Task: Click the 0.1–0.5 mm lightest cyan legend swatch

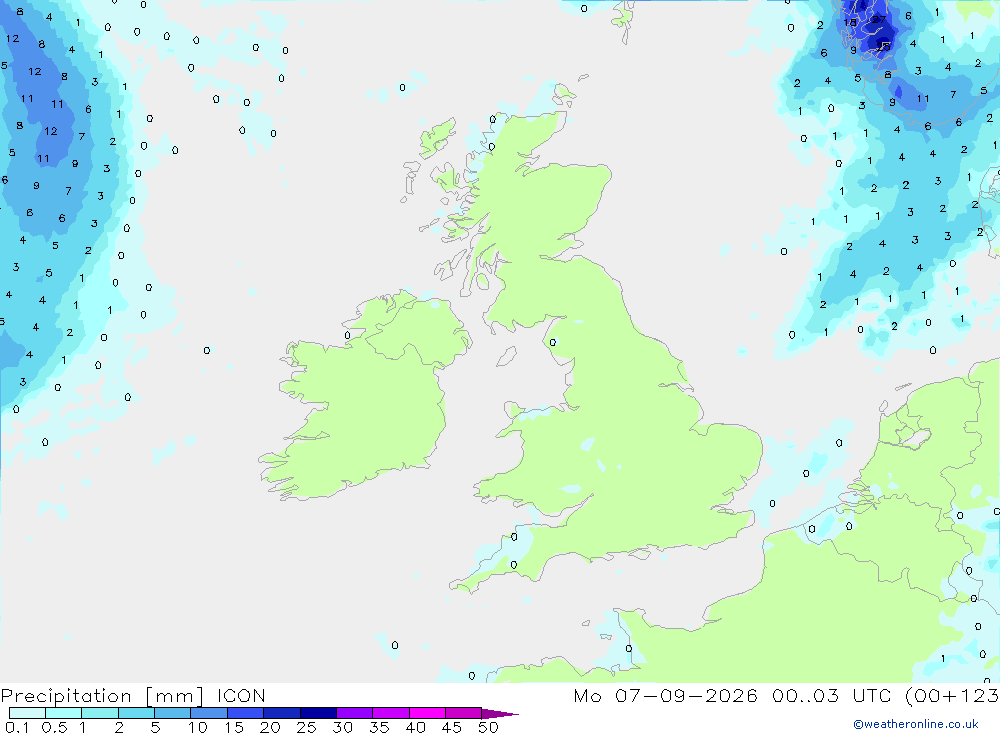Action: (x=27, y=713)
